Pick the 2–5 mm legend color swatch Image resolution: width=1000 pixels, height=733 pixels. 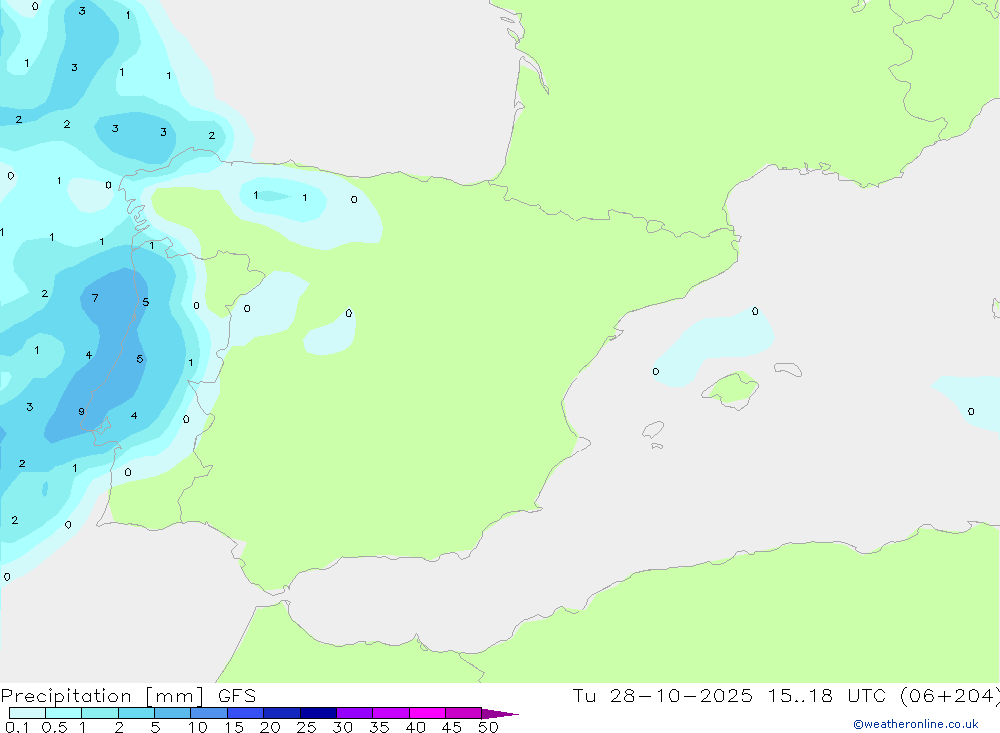pyautogui.click(x=136, y=713)
